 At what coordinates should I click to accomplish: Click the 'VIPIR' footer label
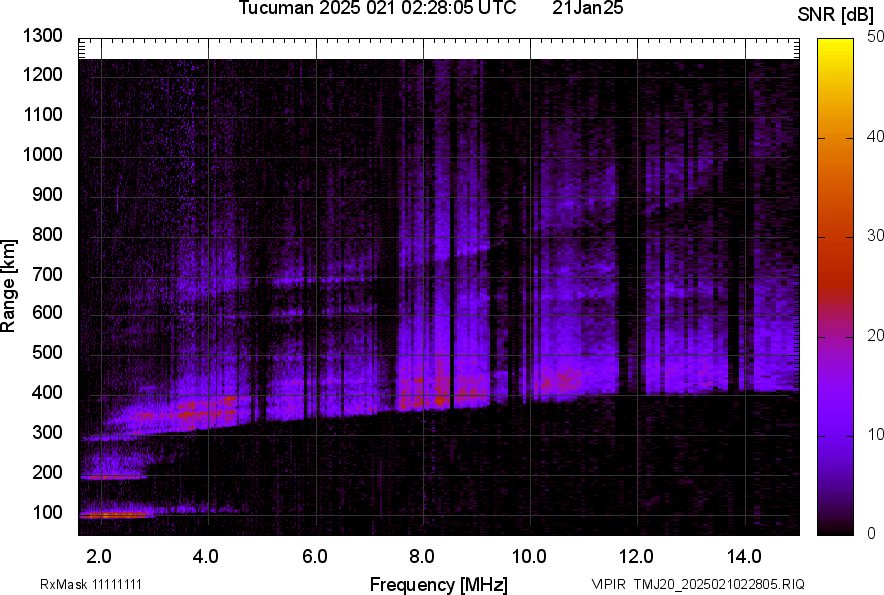point(608,584)
